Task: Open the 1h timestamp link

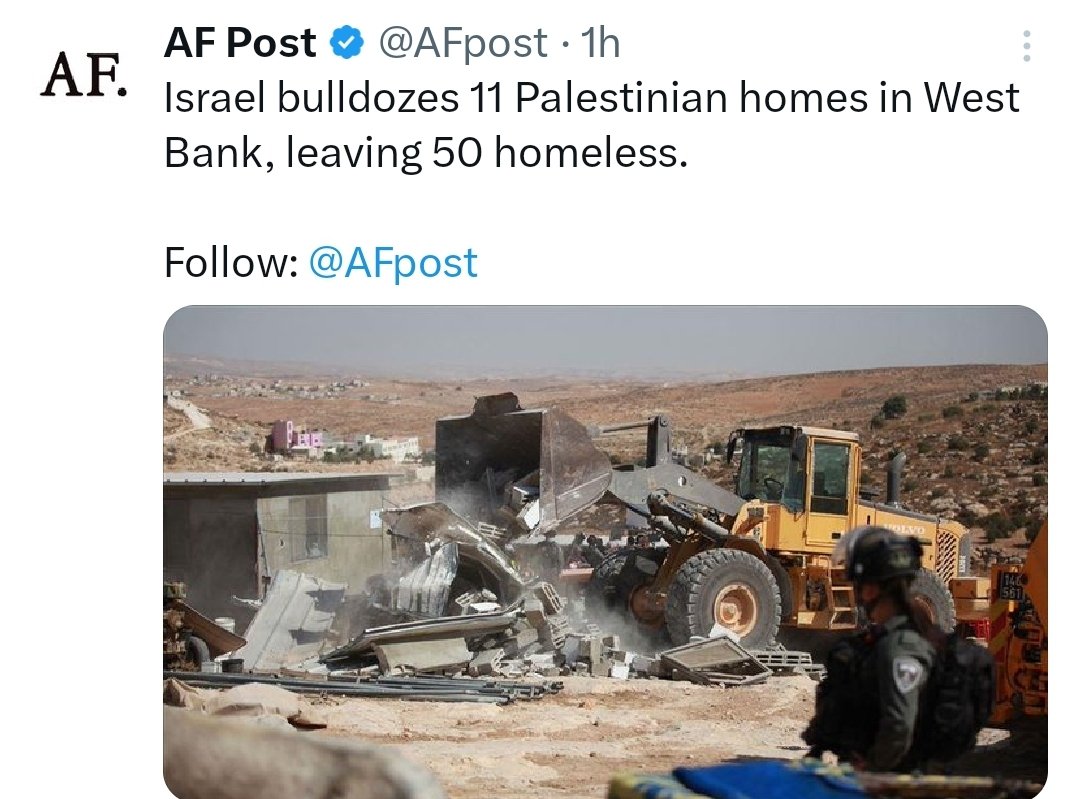Action: [x=600, y=43]
